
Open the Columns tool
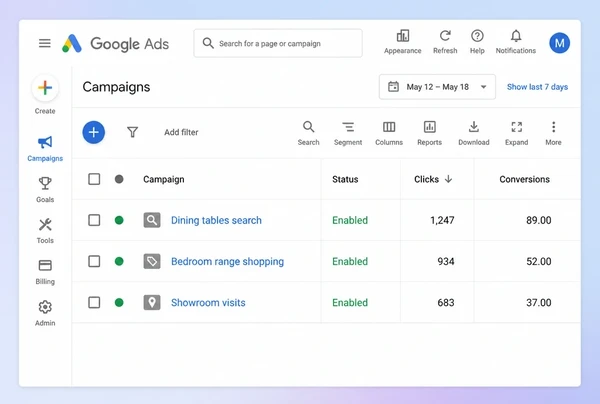pyautogui.click(x=389, y=133)
